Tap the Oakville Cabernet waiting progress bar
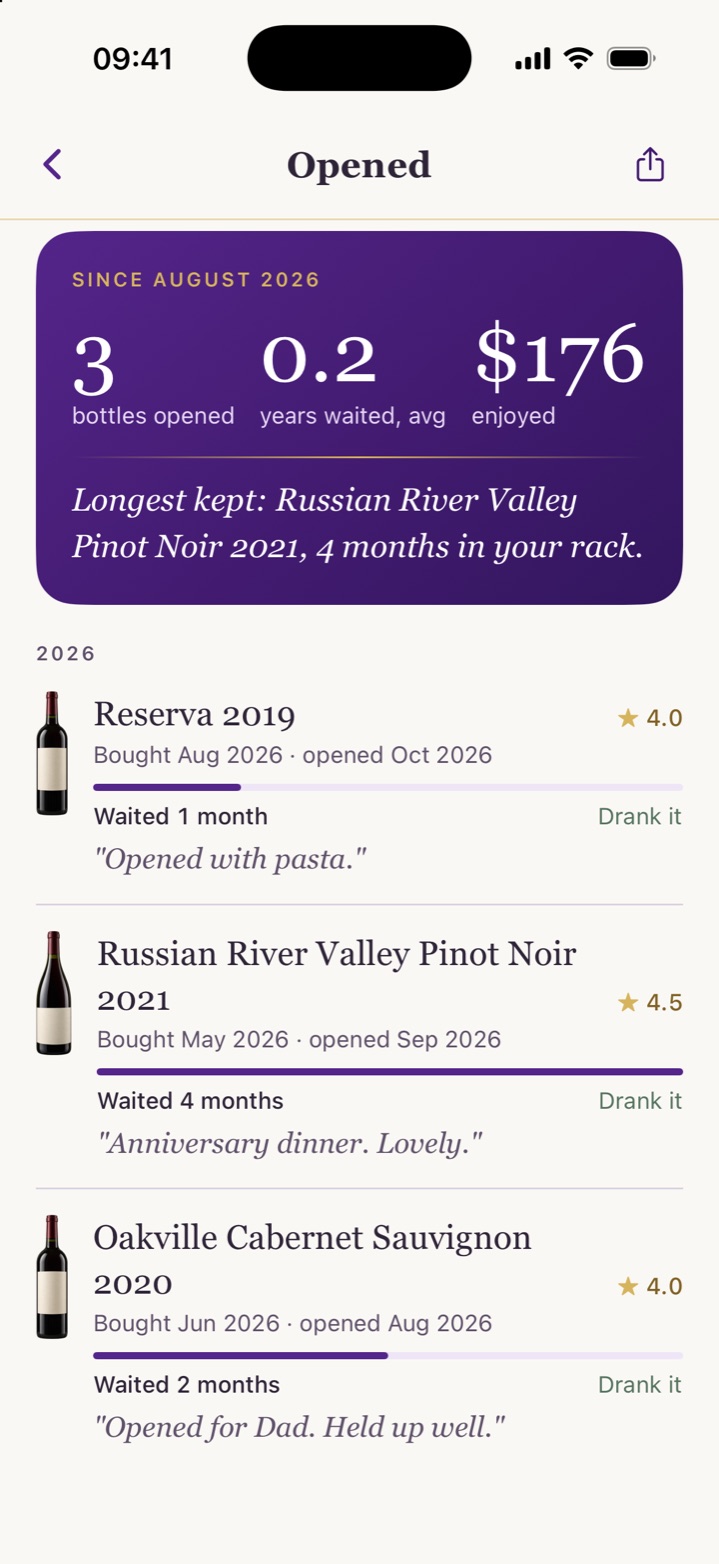This screenshot has width=719, height=1564. pos(388,1355)
